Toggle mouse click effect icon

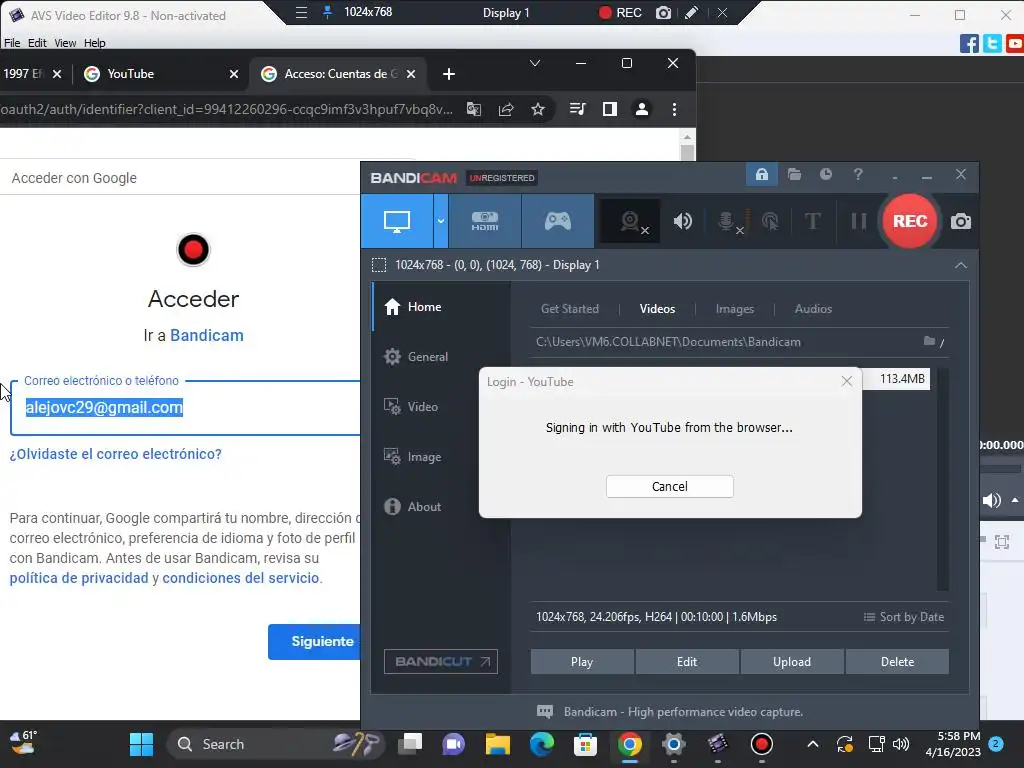tap(770, 221)
